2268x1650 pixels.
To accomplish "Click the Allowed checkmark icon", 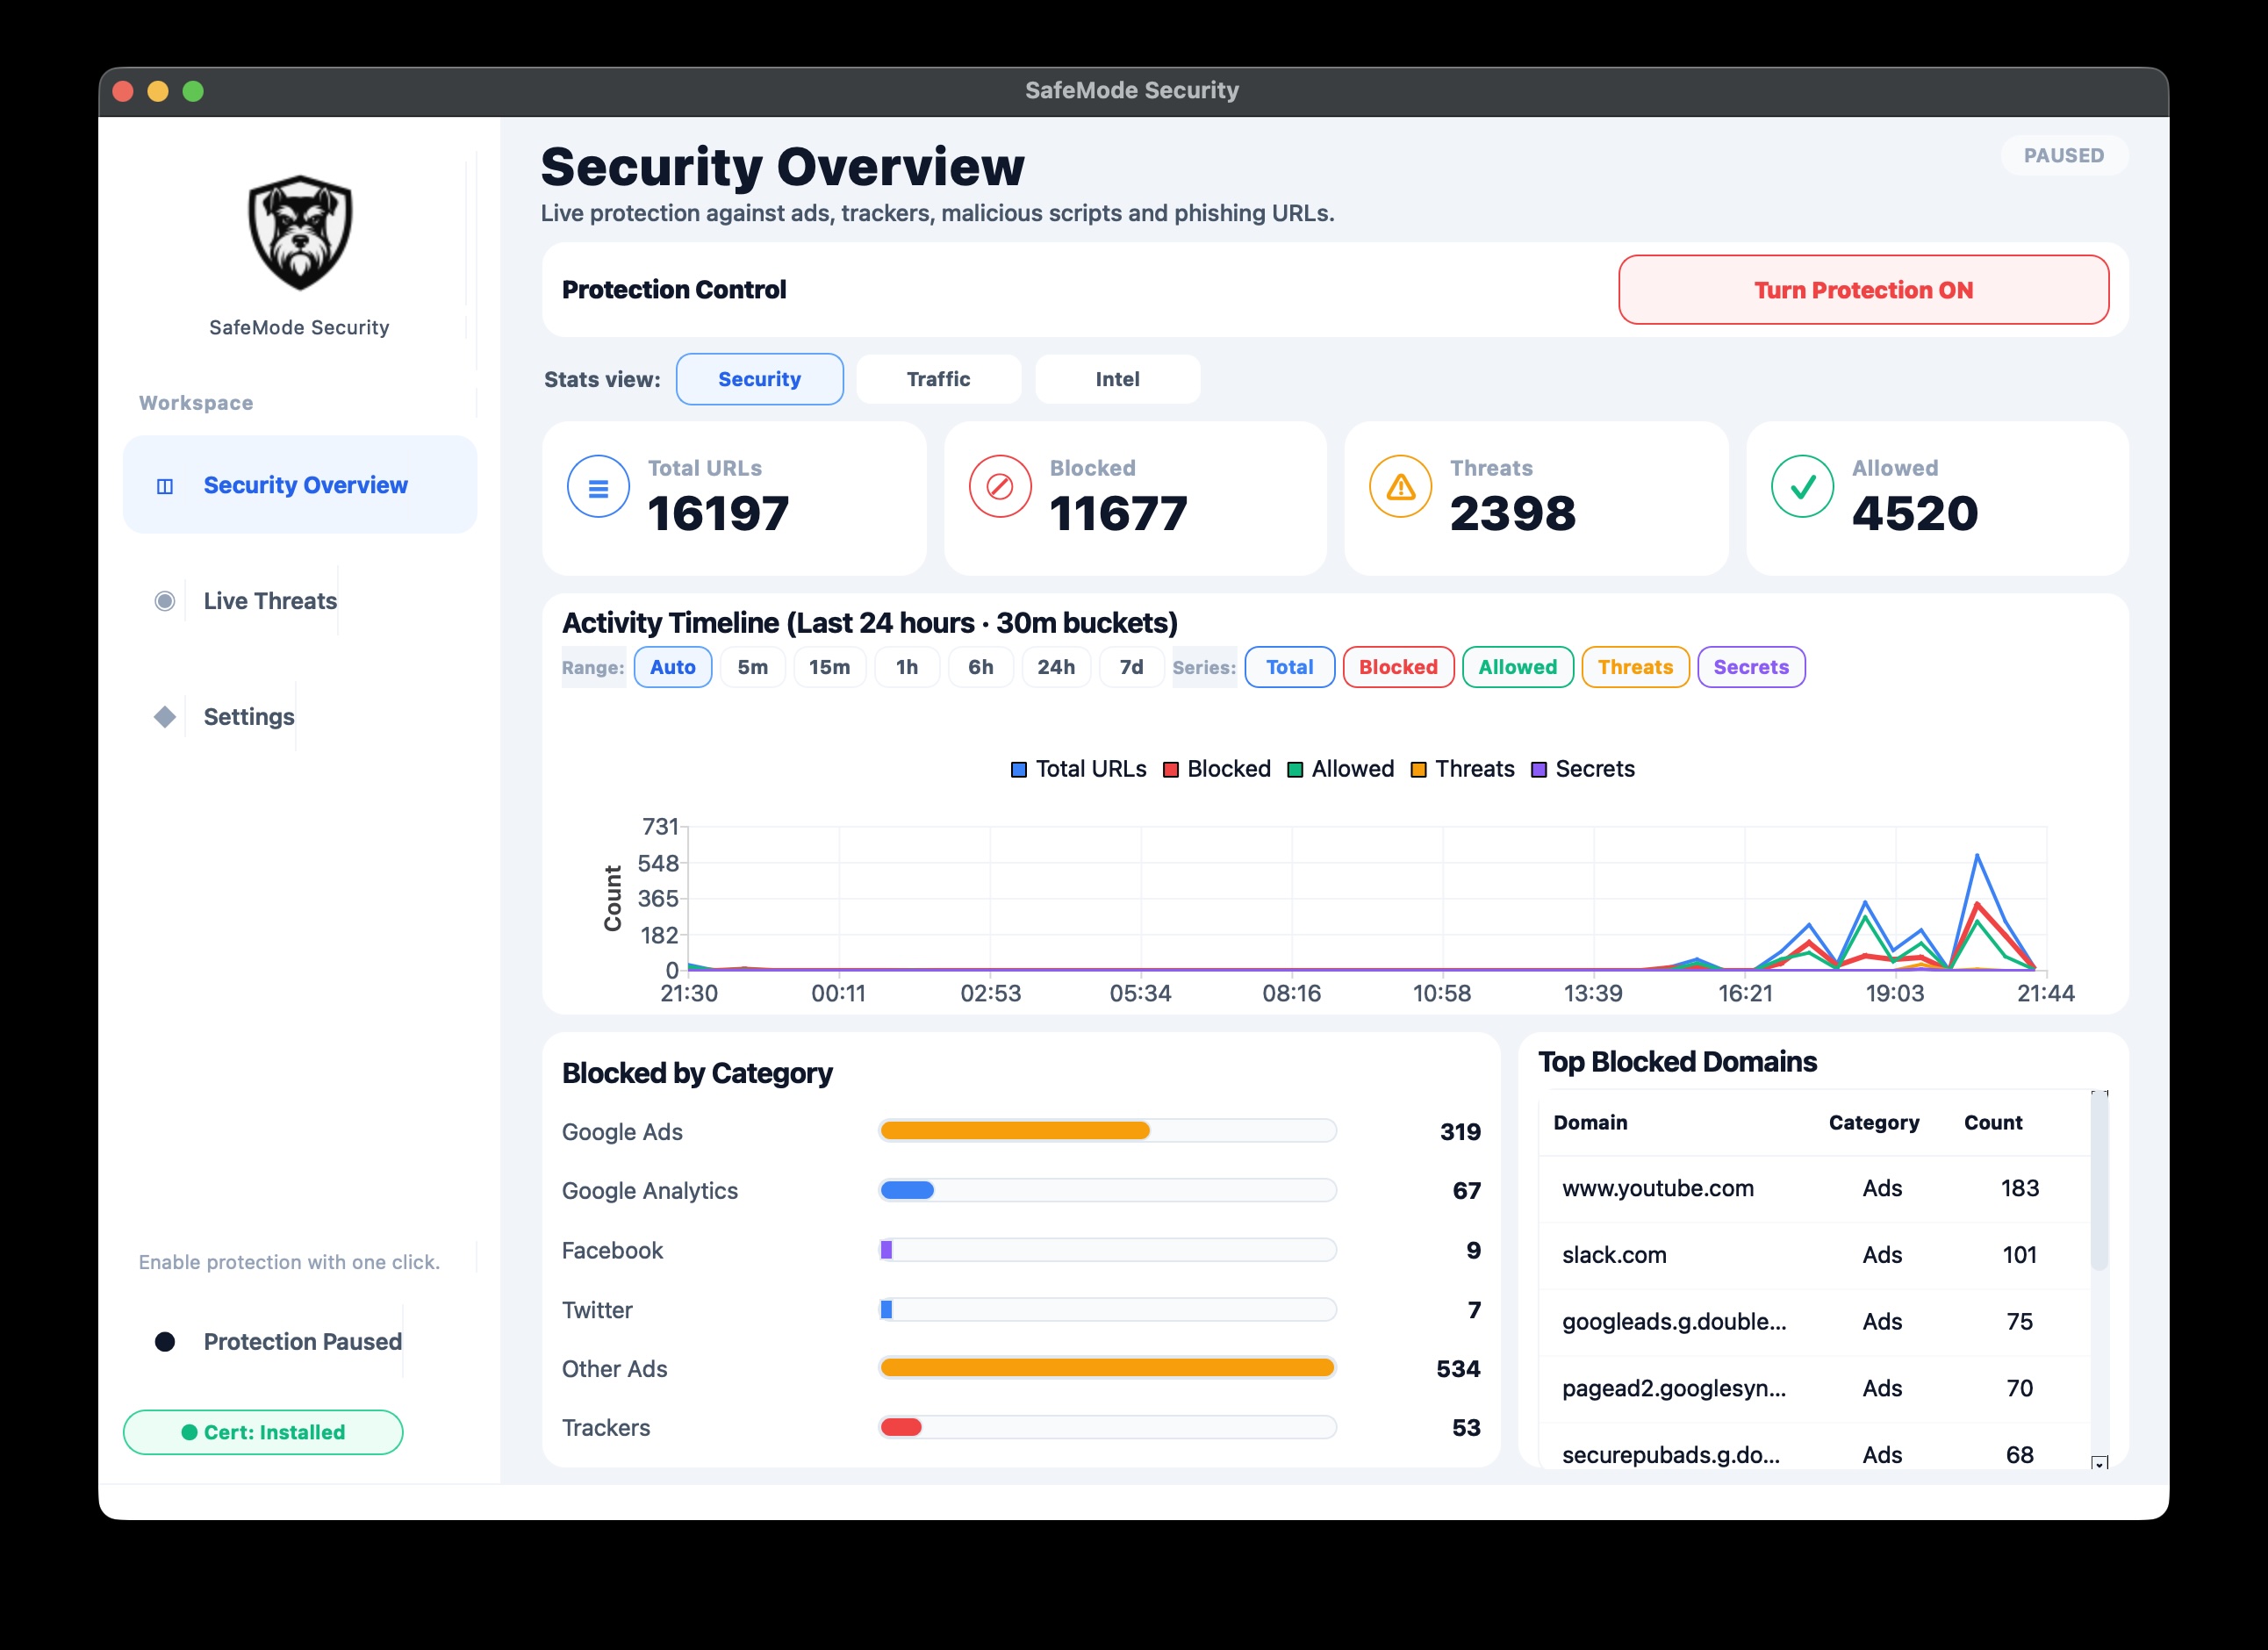I will [x=1802, y=487].
